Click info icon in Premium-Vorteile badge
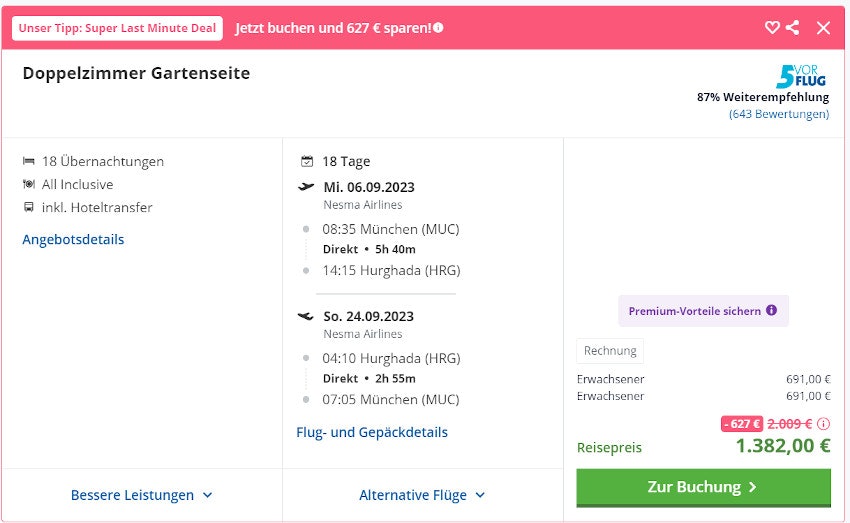 pyautogui.click(x=771, y=311)
